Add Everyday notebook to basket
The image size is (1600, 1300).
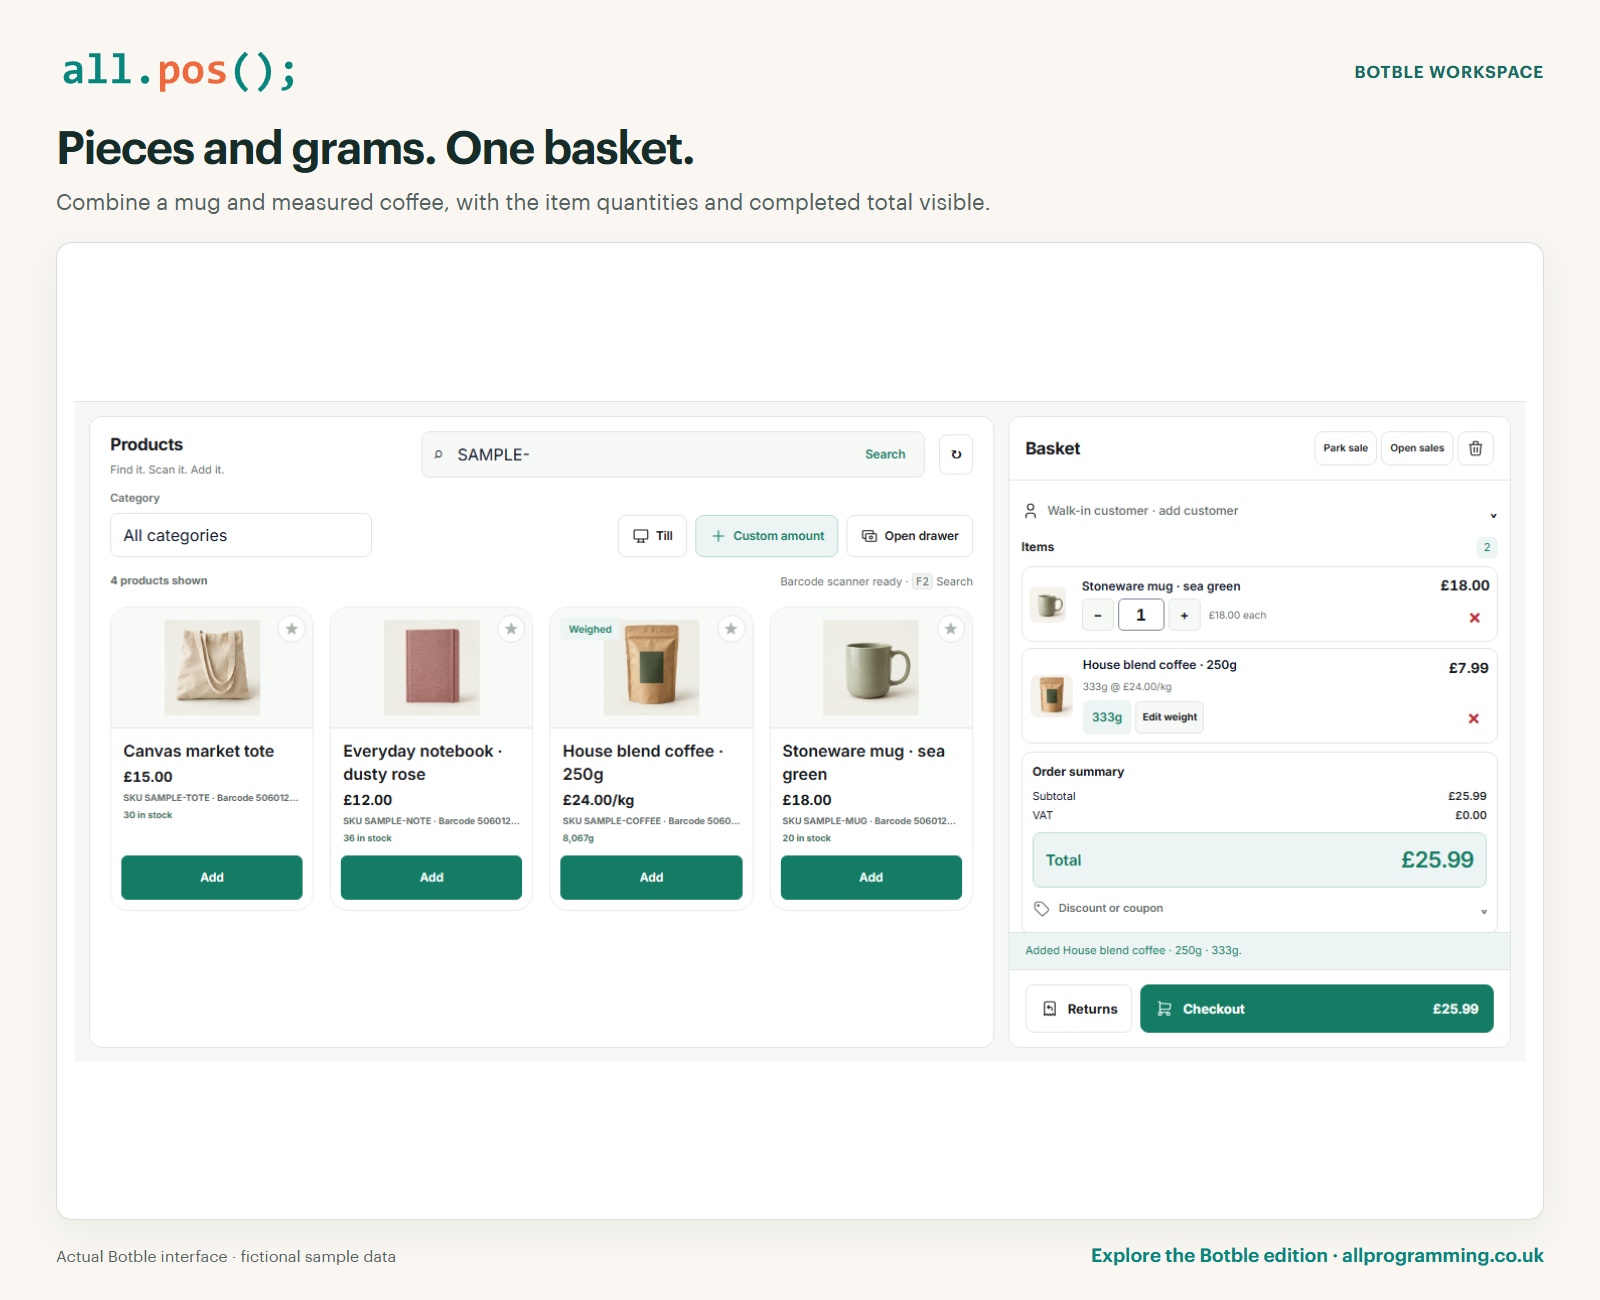431,877
